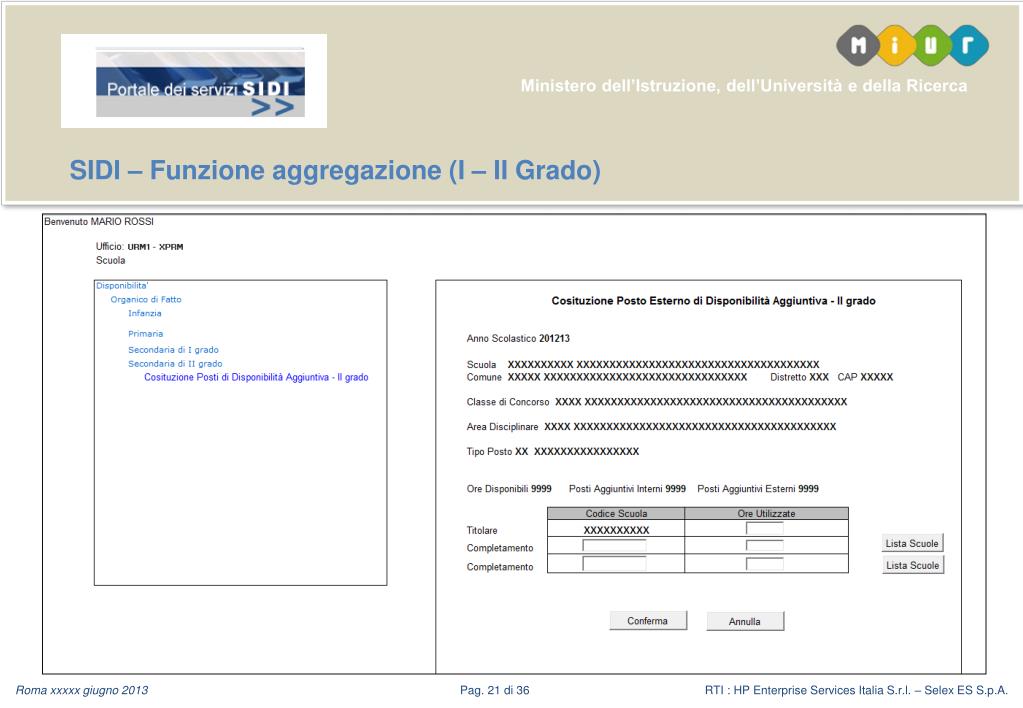Click the form title Cosituzione Posto Esterno
Screen dimensions: 1023x708
tap(713, 301)
